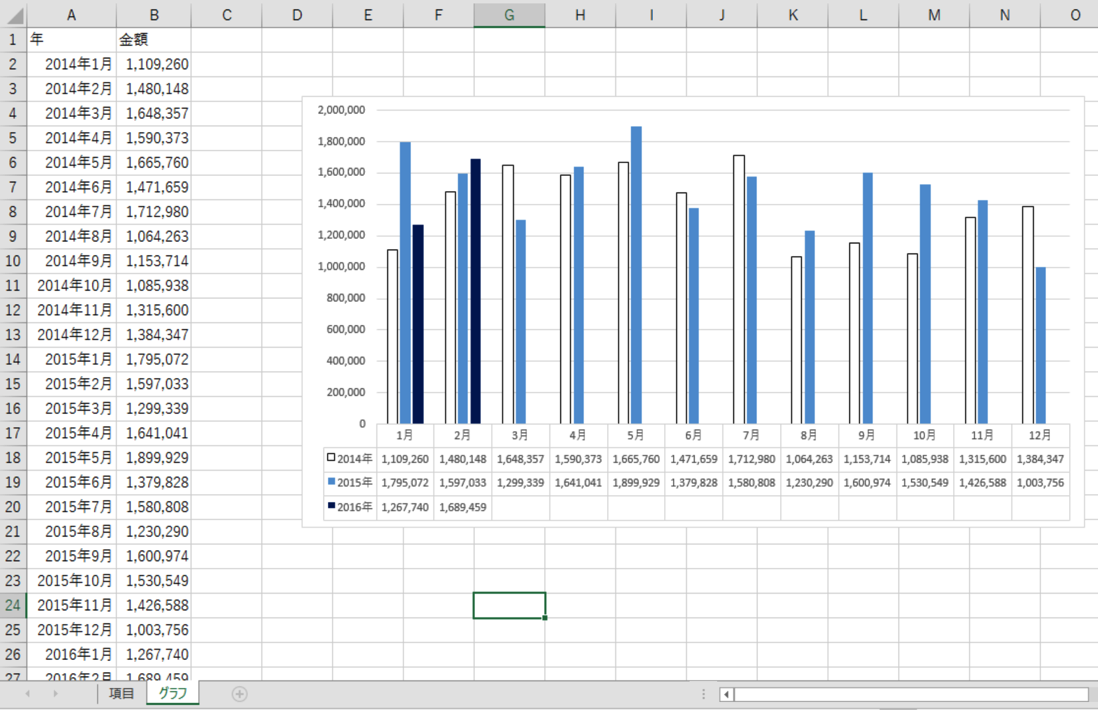Click chart data table value 1,003,756
Image resolution: width=1098 pixels, height=710 pixels.
tap(1041, 483)
